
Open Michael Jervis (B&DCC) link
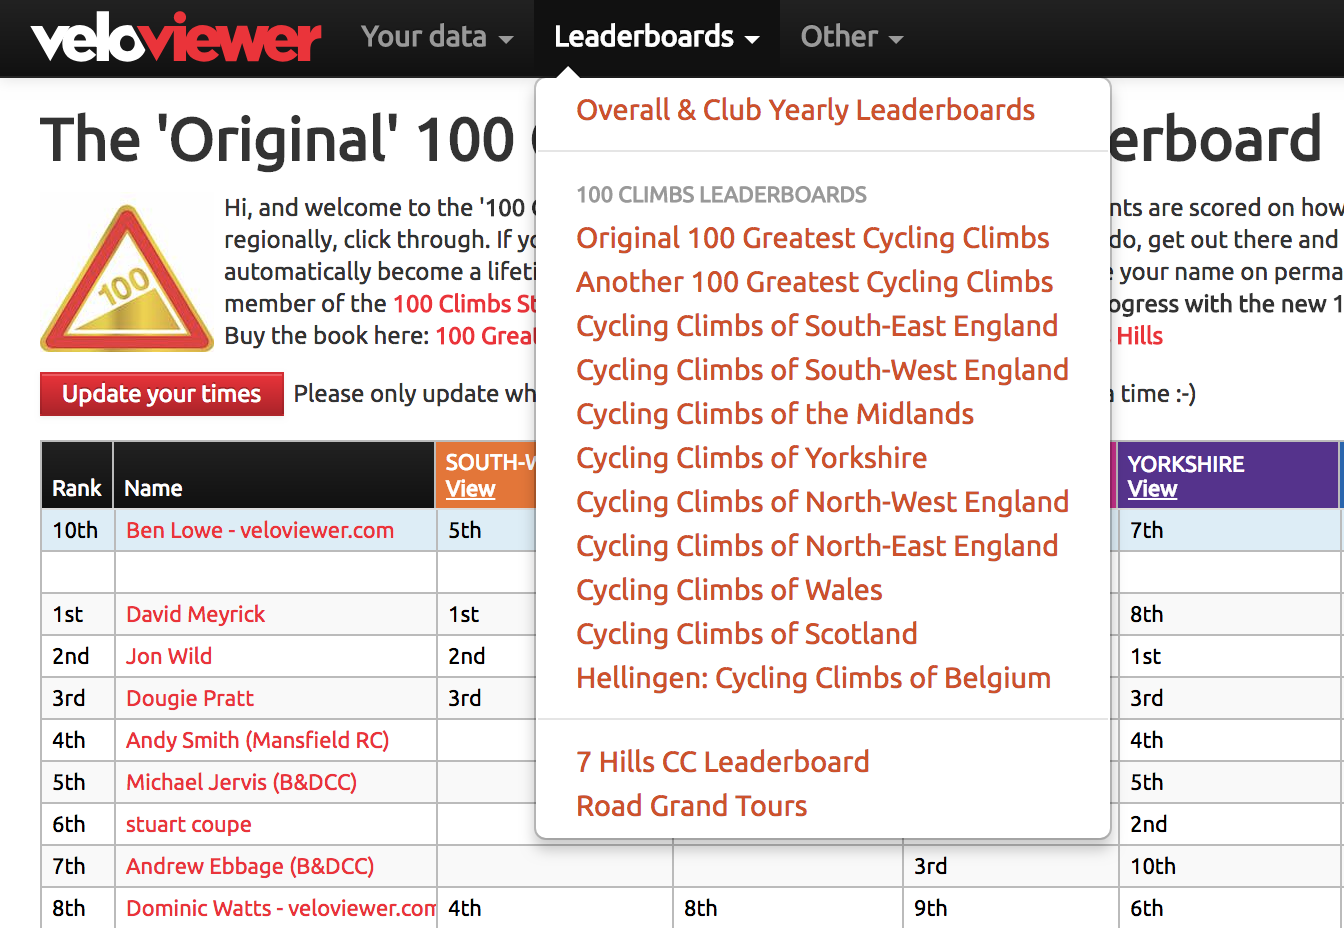(241, 783)
